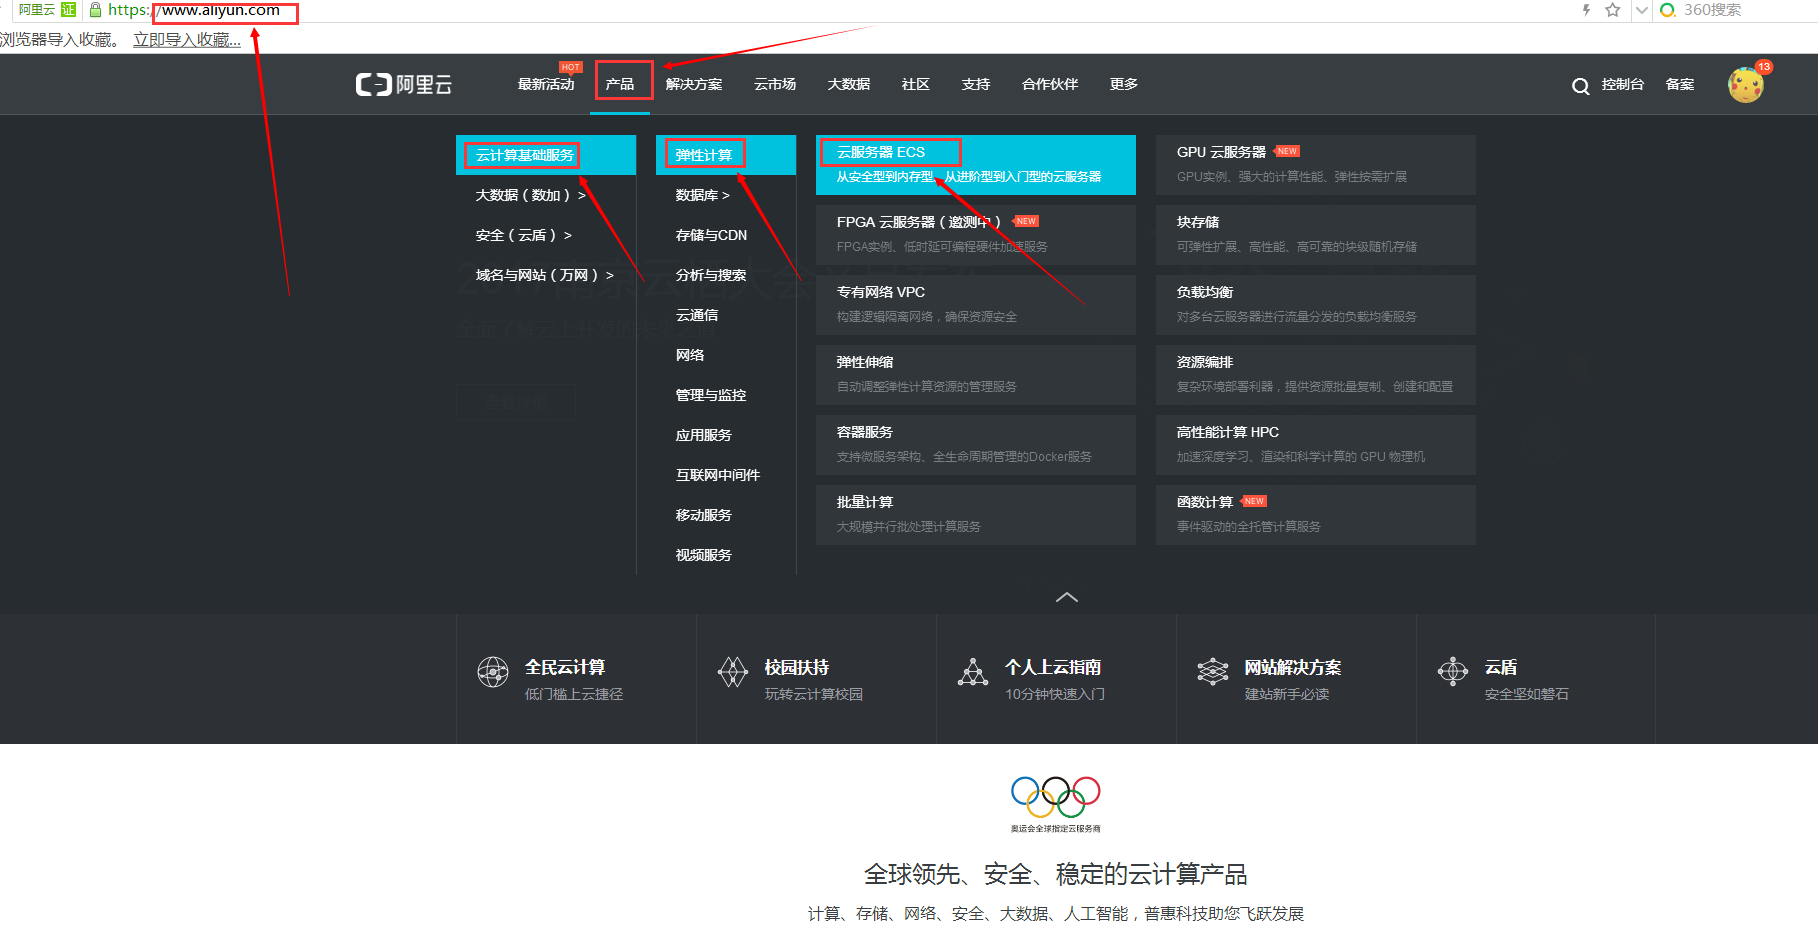
Task: Open the search magnifier icon
Action: pyautogui.click(x=1580, y=86)
